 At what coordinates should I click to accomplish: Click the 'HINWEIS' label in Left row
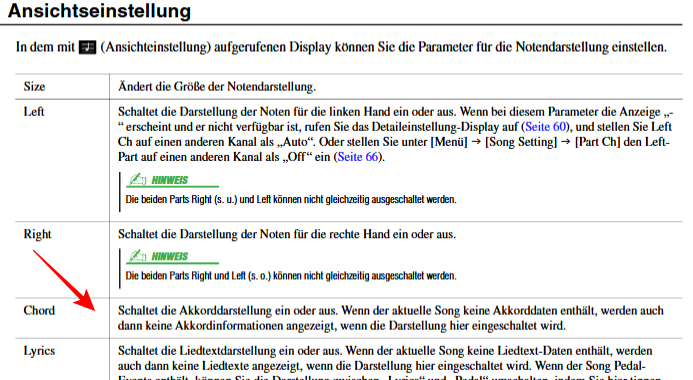170,180
